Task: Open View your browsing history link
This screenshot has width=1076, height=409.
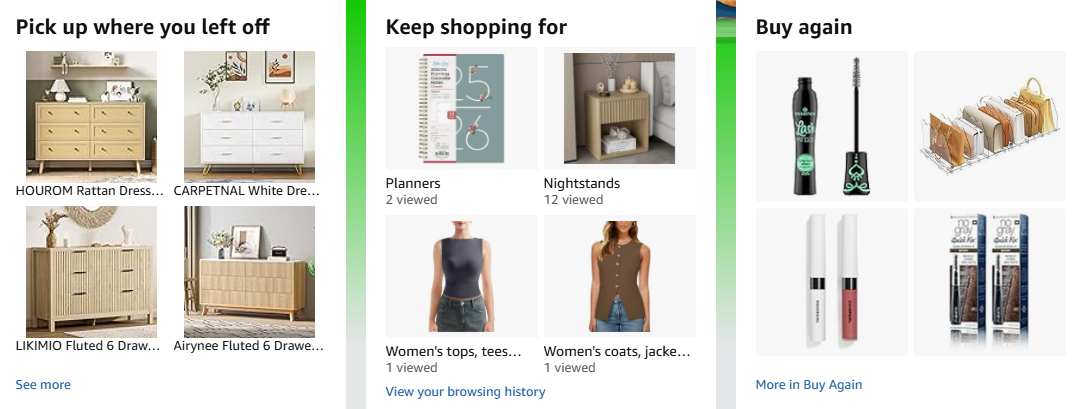Action: tap(465, 392)
